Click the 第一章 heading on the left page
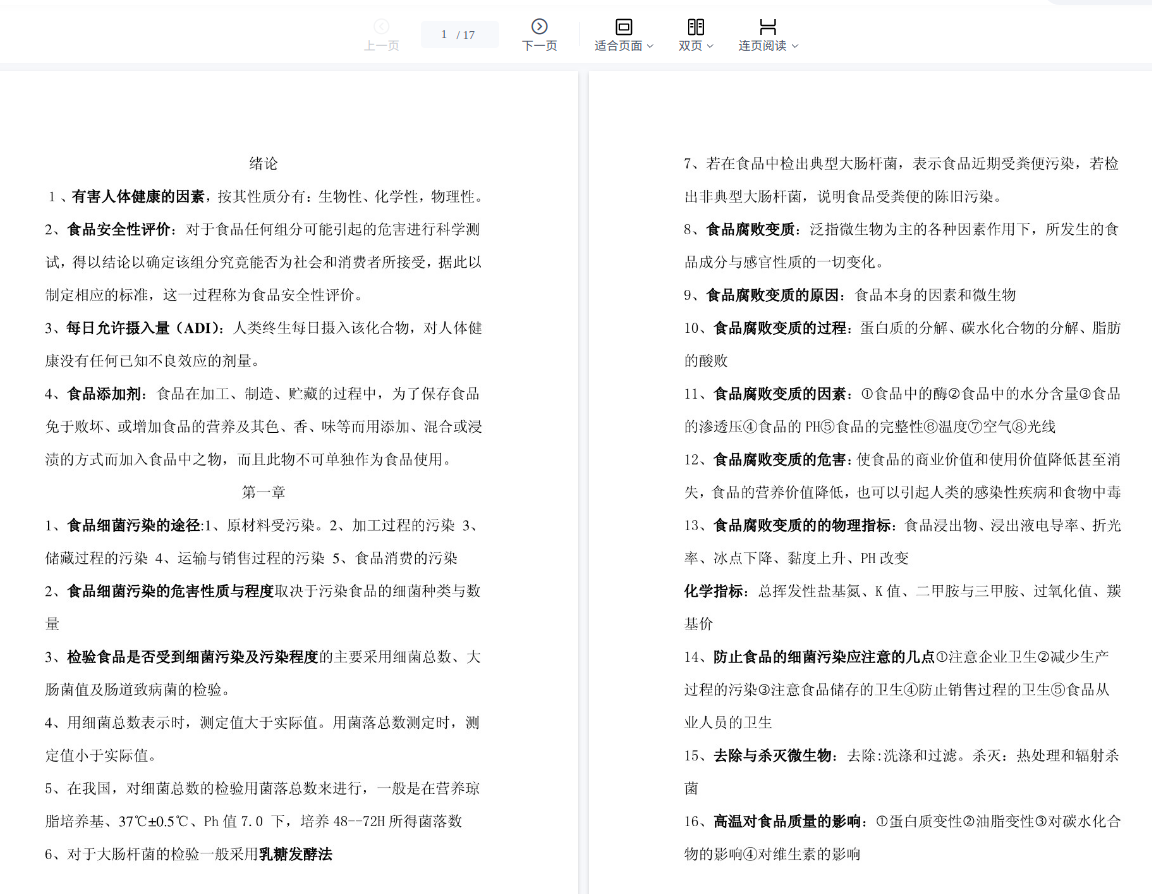Viewport: 1152px width, 894px height. pos(263,492)
